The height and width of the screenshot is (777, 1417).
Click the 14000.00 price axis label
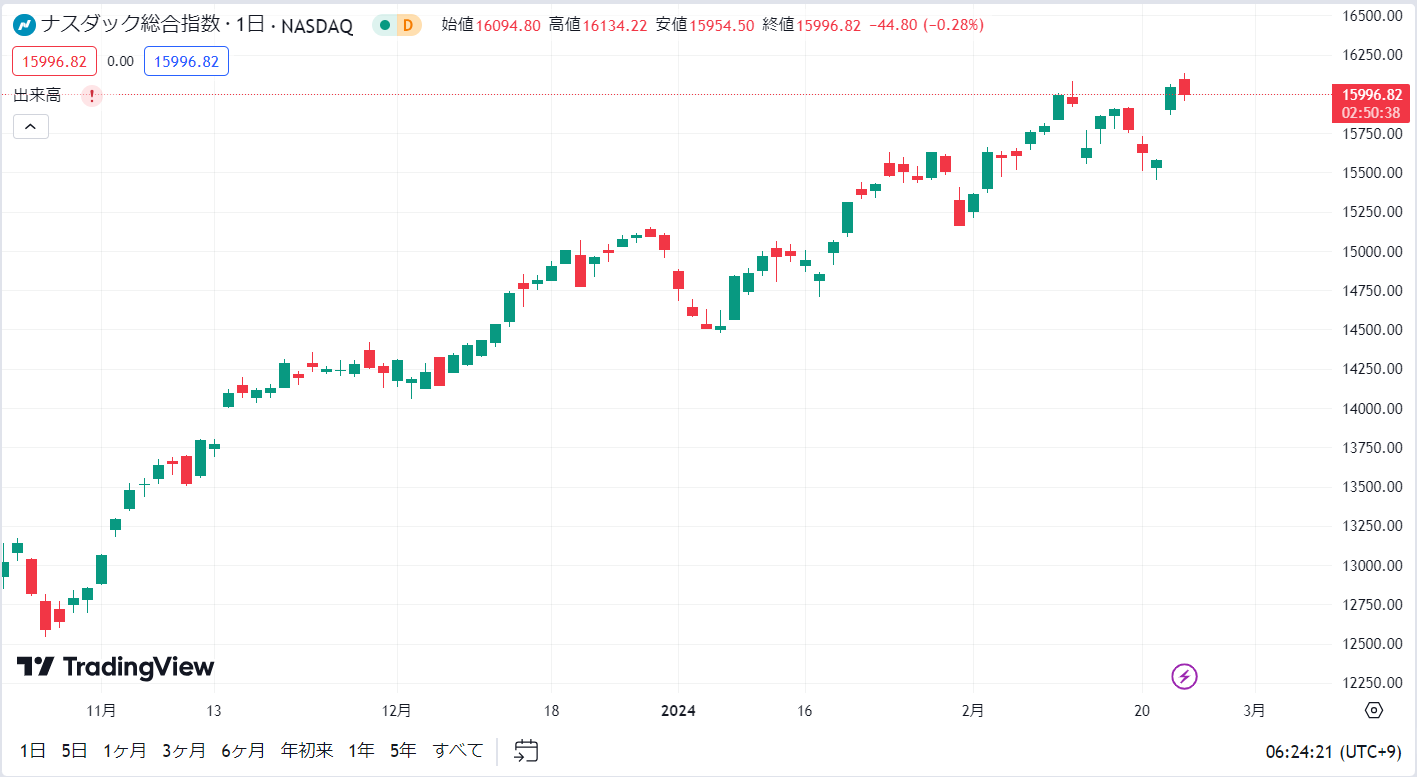[1373, 408]
